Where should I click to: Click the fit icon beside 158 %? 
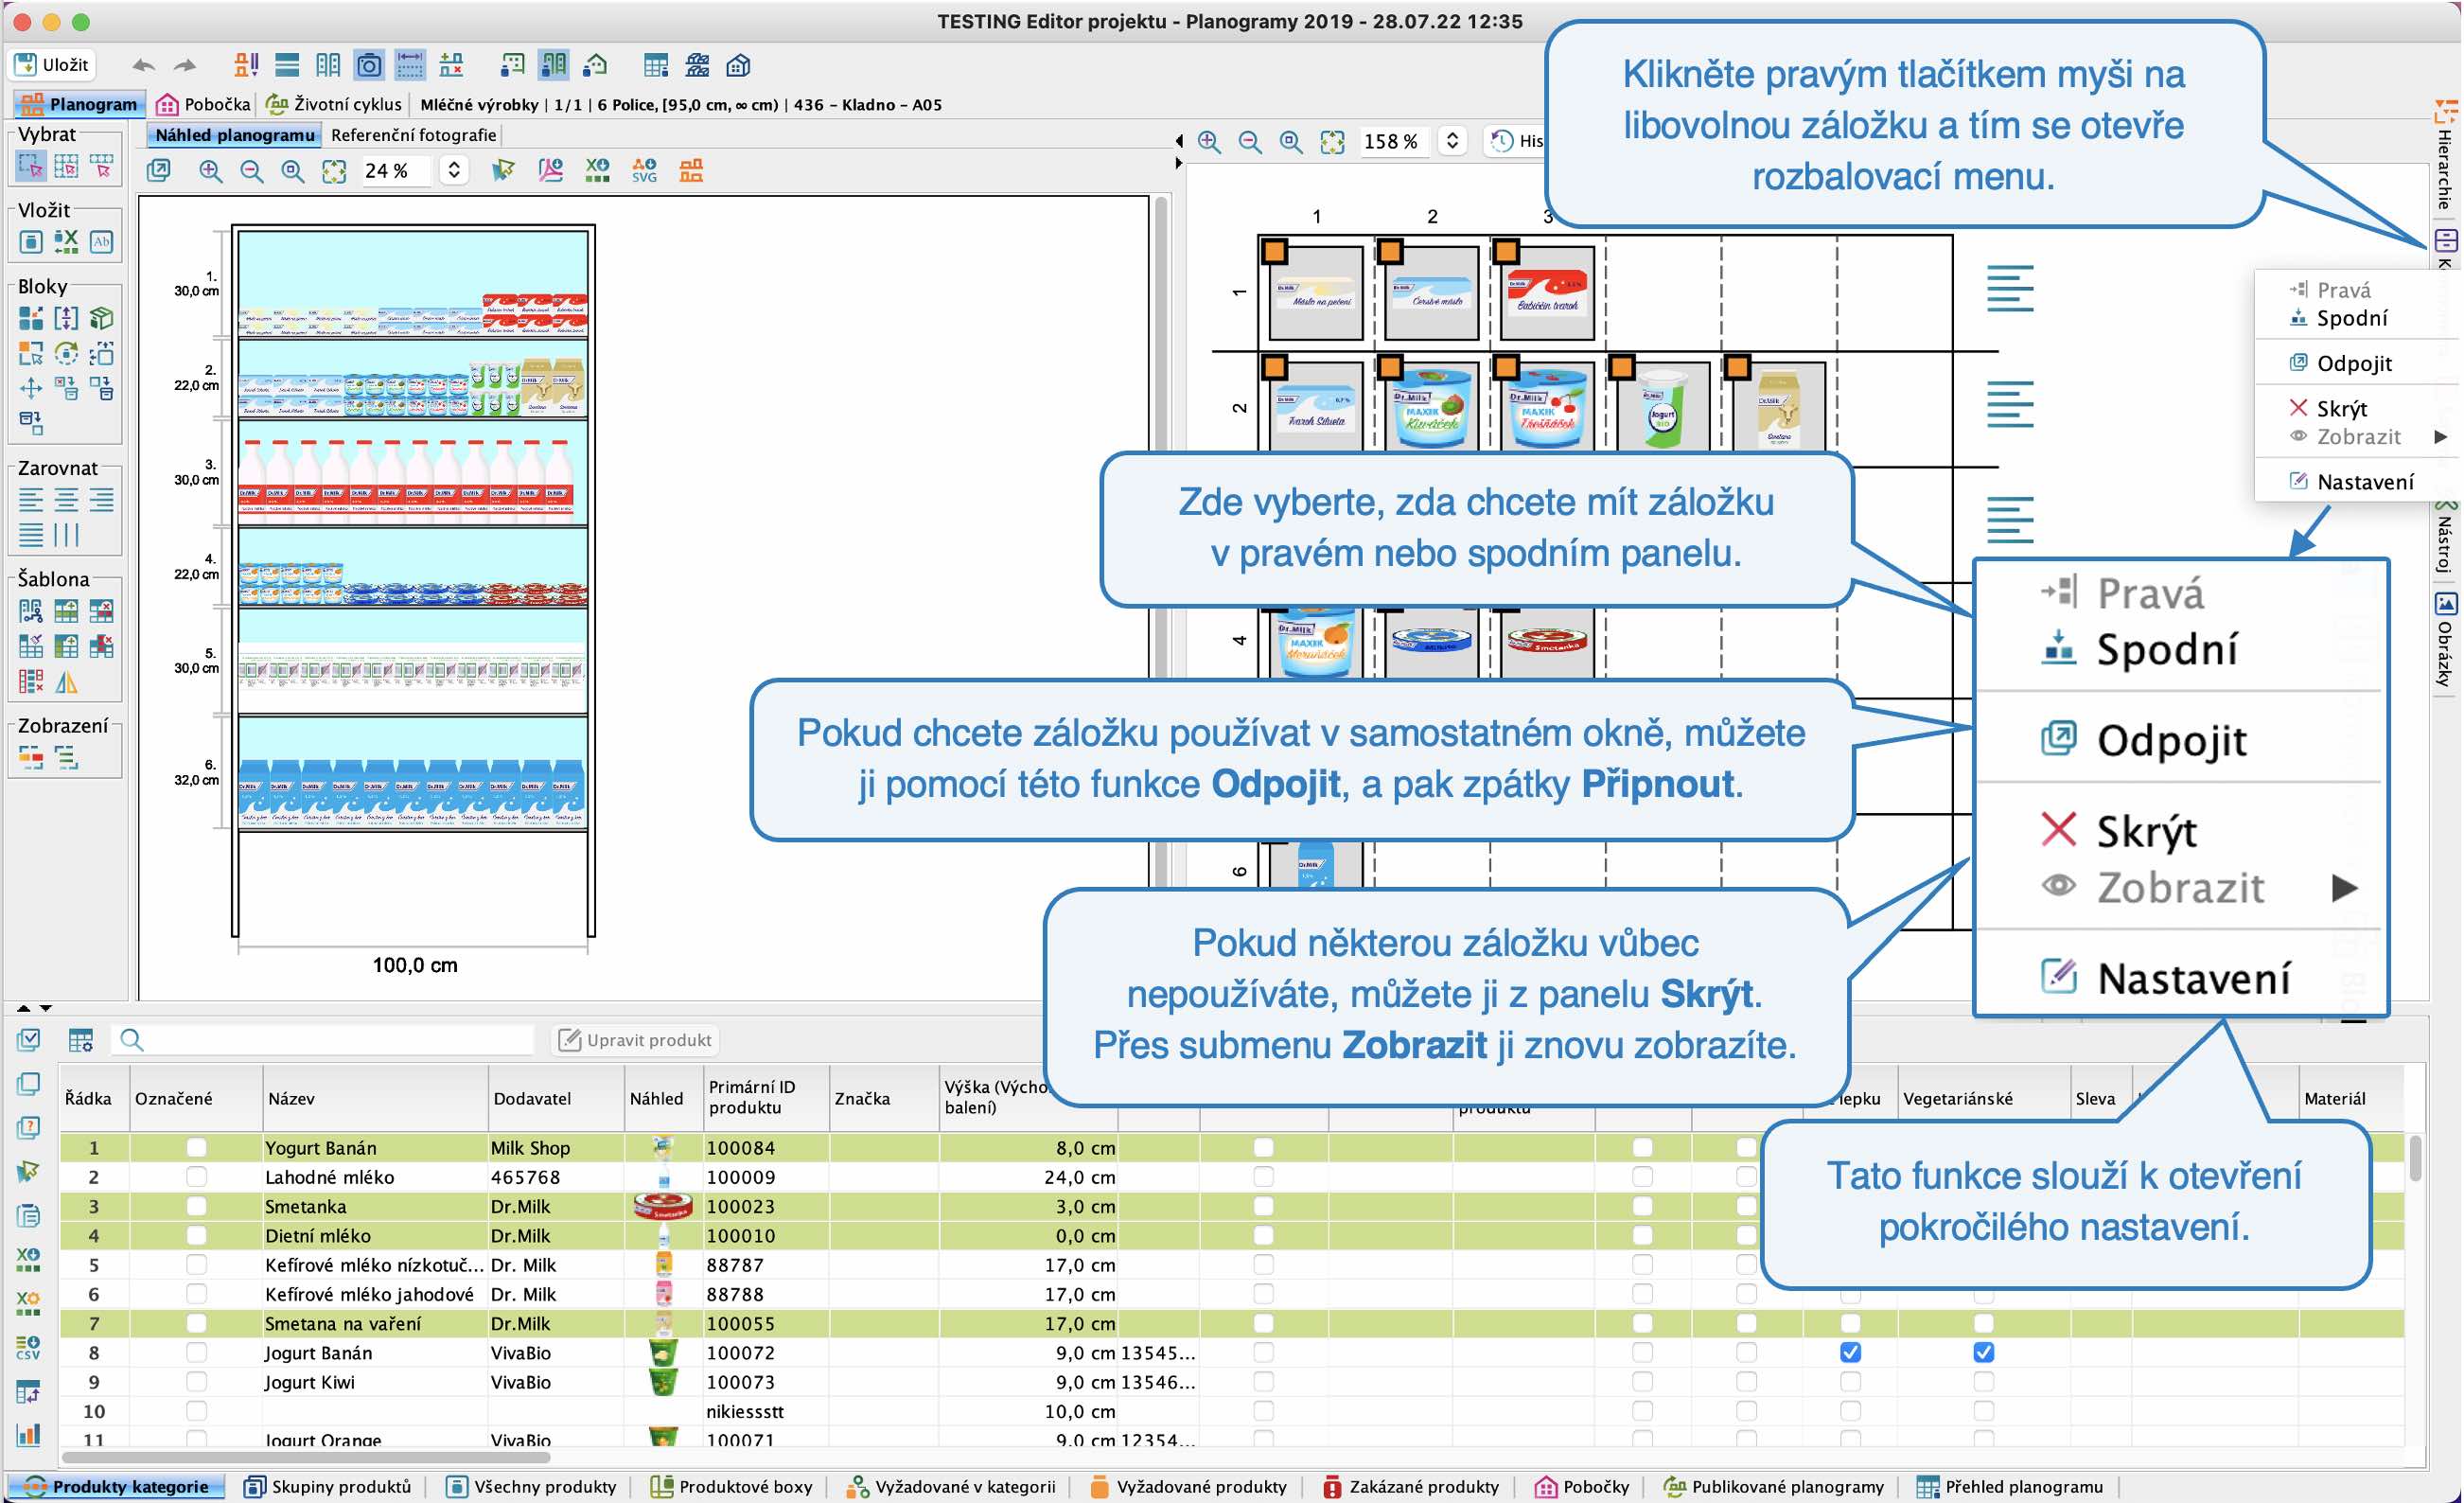[x=1332, y=142]
